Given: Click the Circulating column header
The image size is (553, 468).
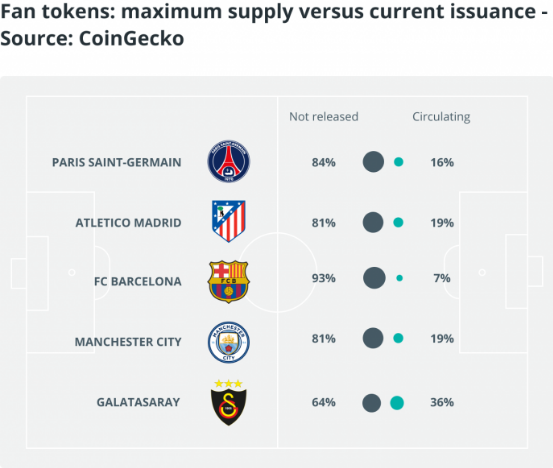Looking at the screenshot, I should point(441,117).
